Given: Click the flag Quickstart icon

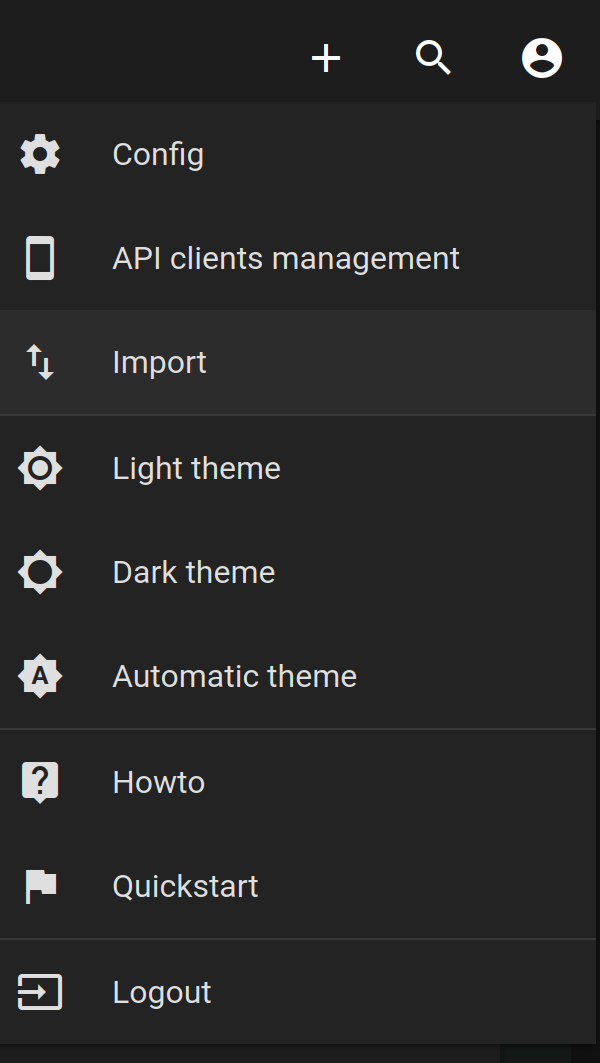Looking at the screenshot, I should [x=40, y=887].
